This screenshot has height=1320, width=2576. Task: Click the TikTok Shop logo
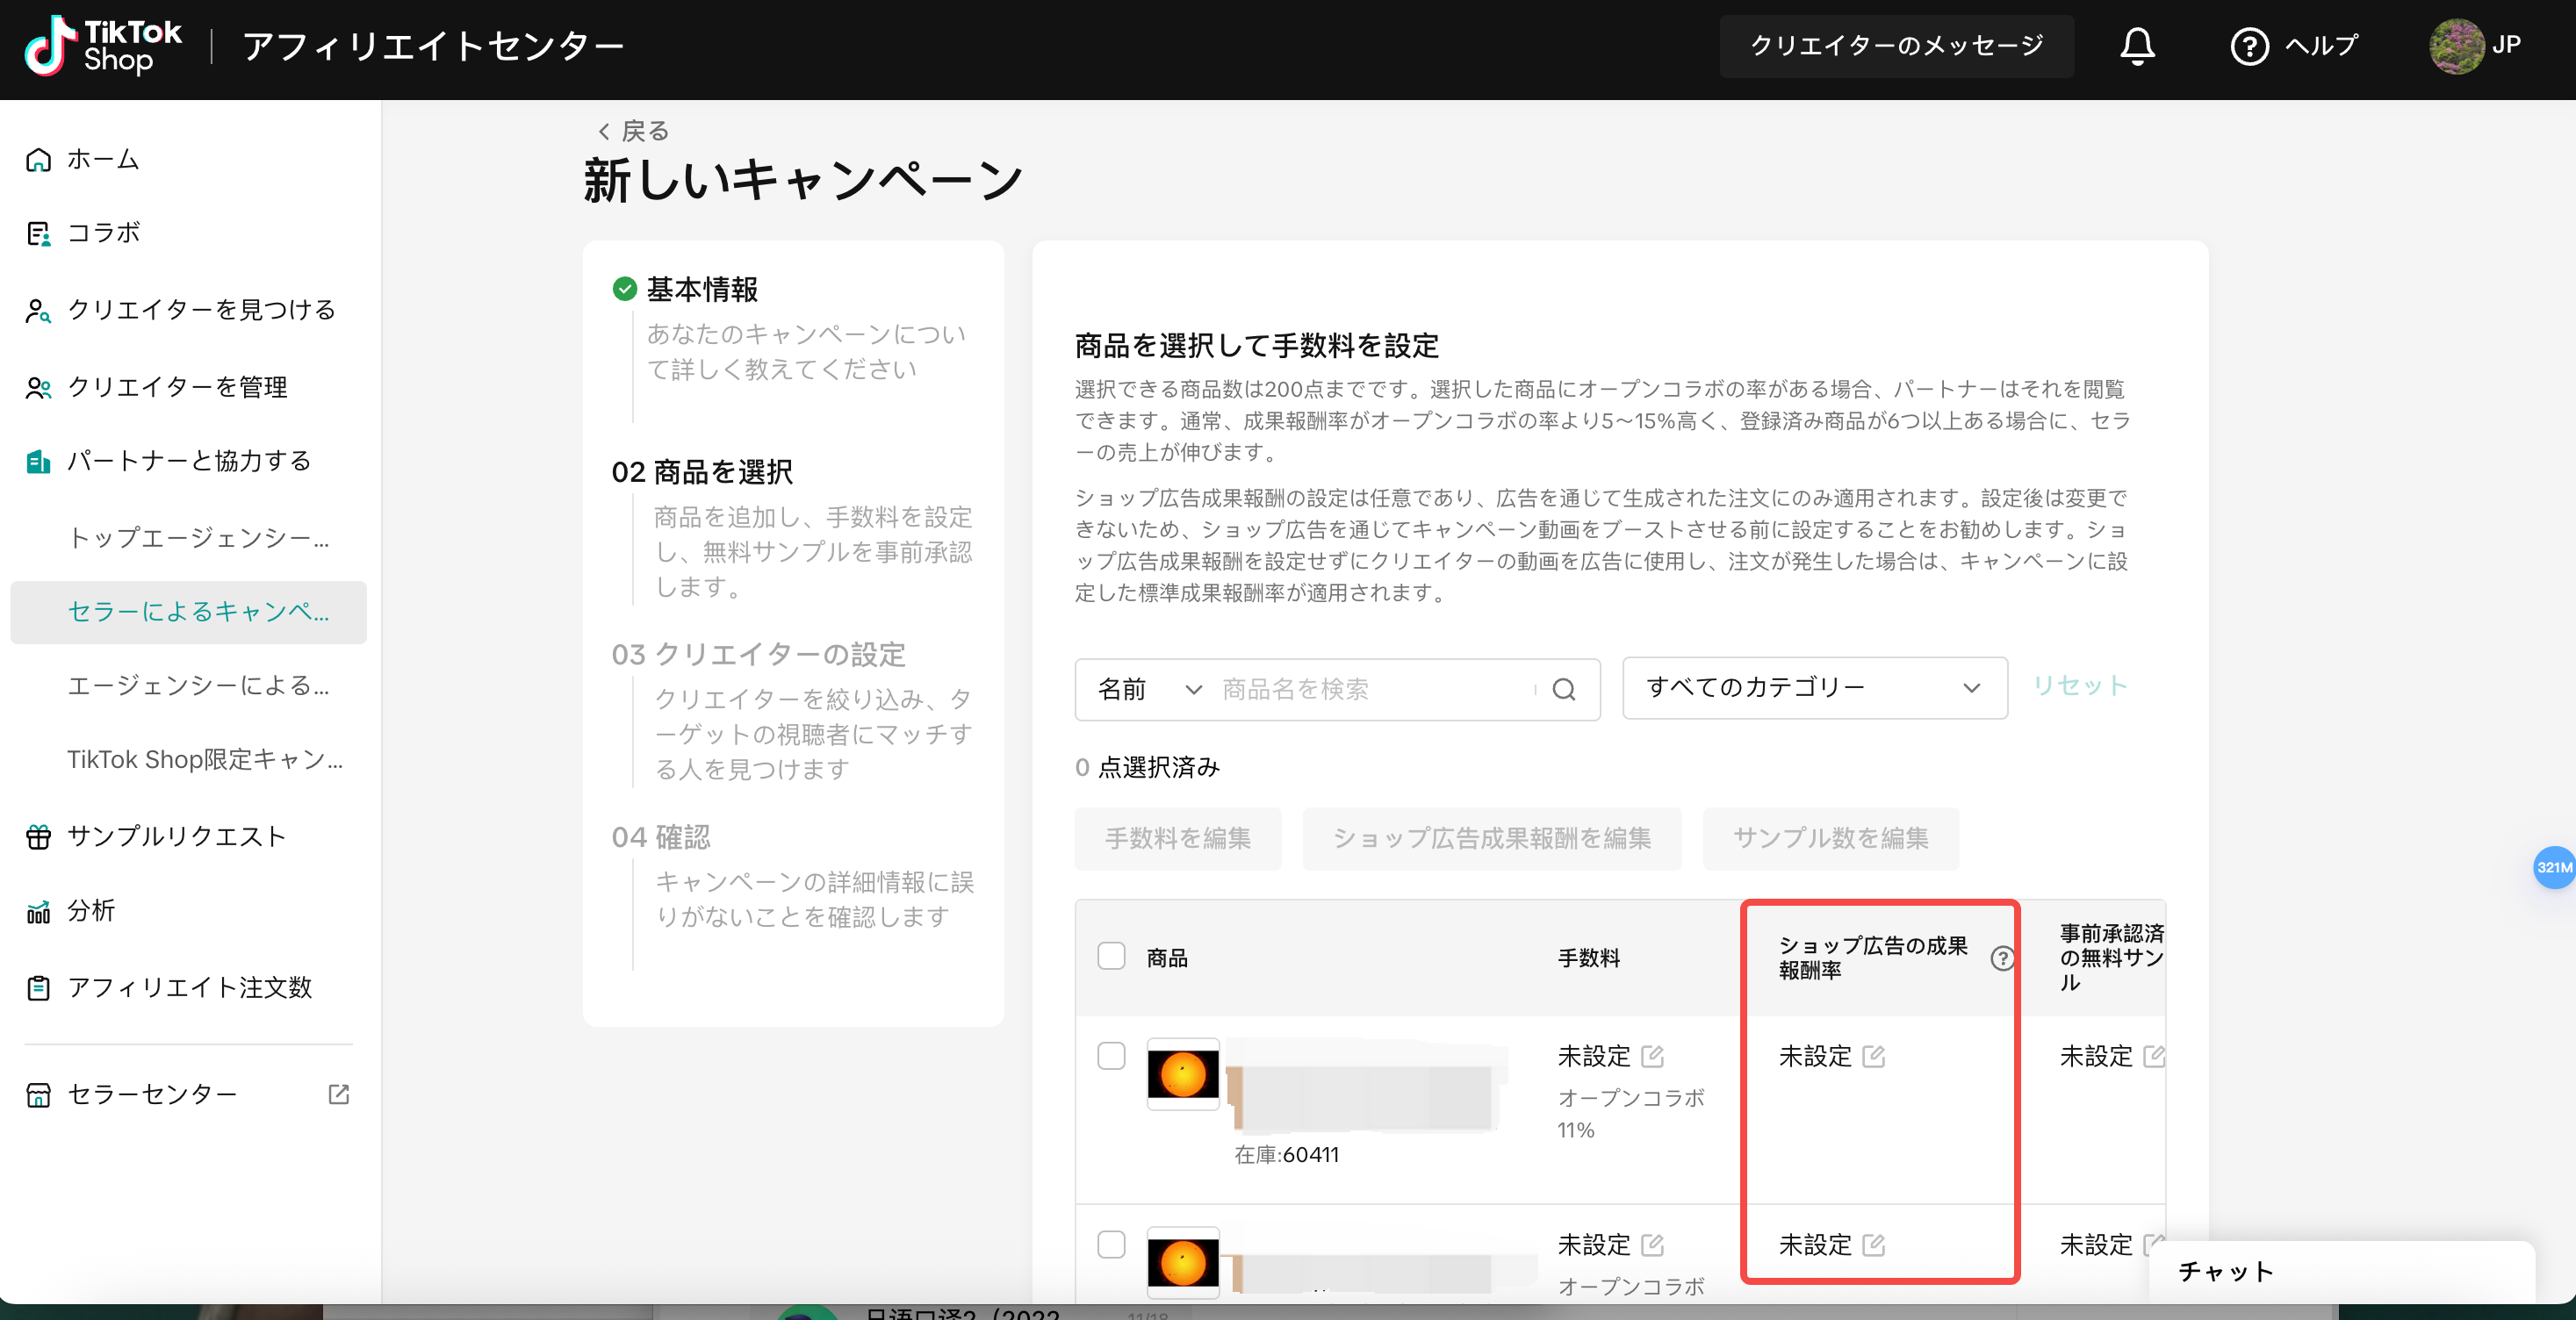(x=103, y=46)
